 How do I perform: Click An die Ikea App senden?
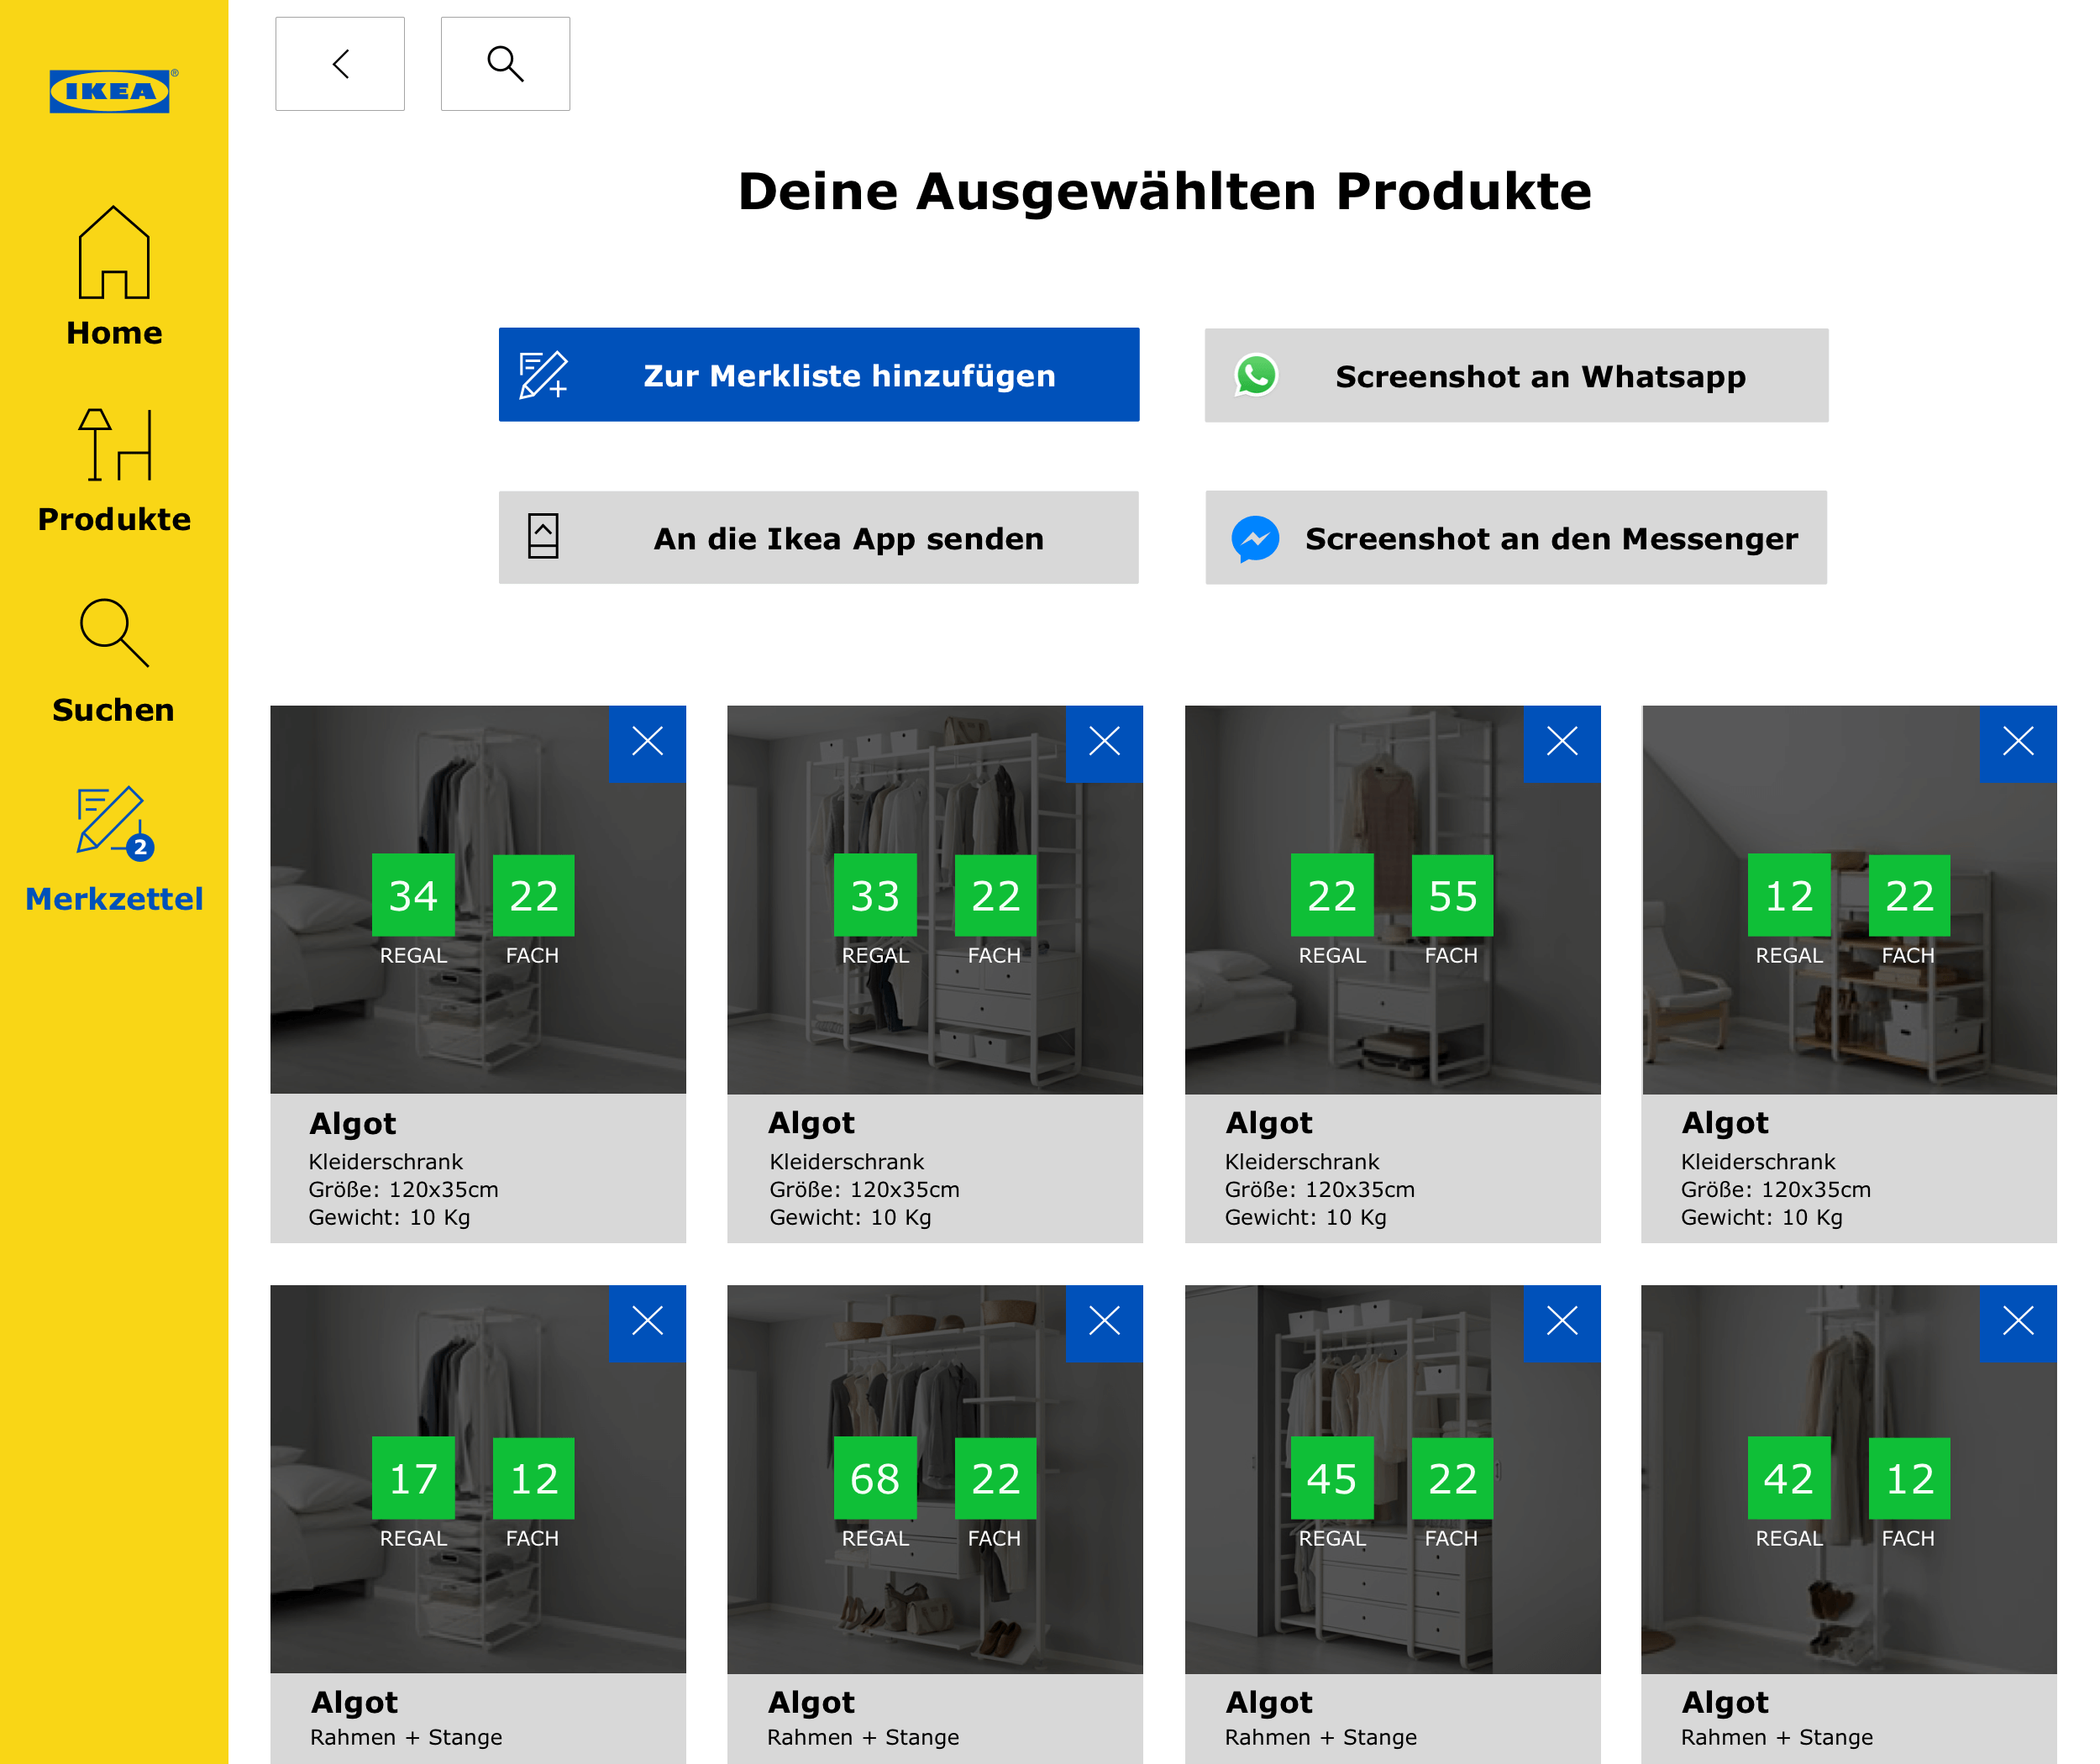pyautogui.click(x=818, y=537)
